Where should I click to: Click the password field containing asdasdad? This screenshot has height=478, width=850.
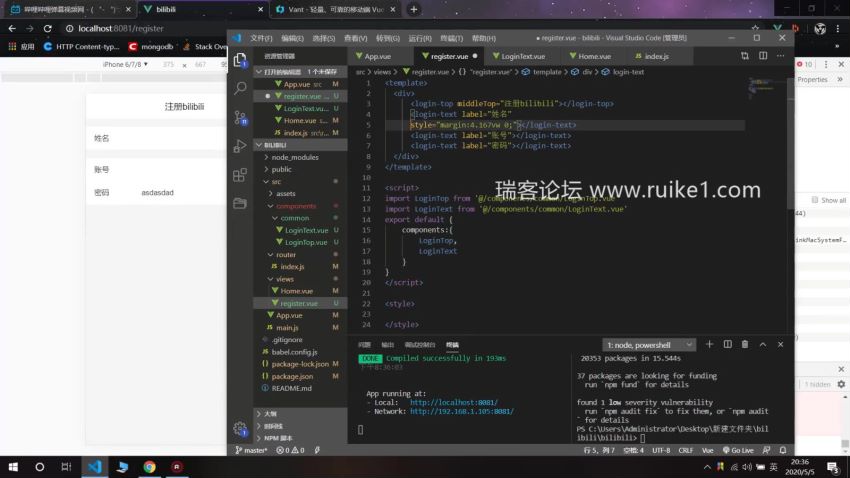click(x=183, y=192)
